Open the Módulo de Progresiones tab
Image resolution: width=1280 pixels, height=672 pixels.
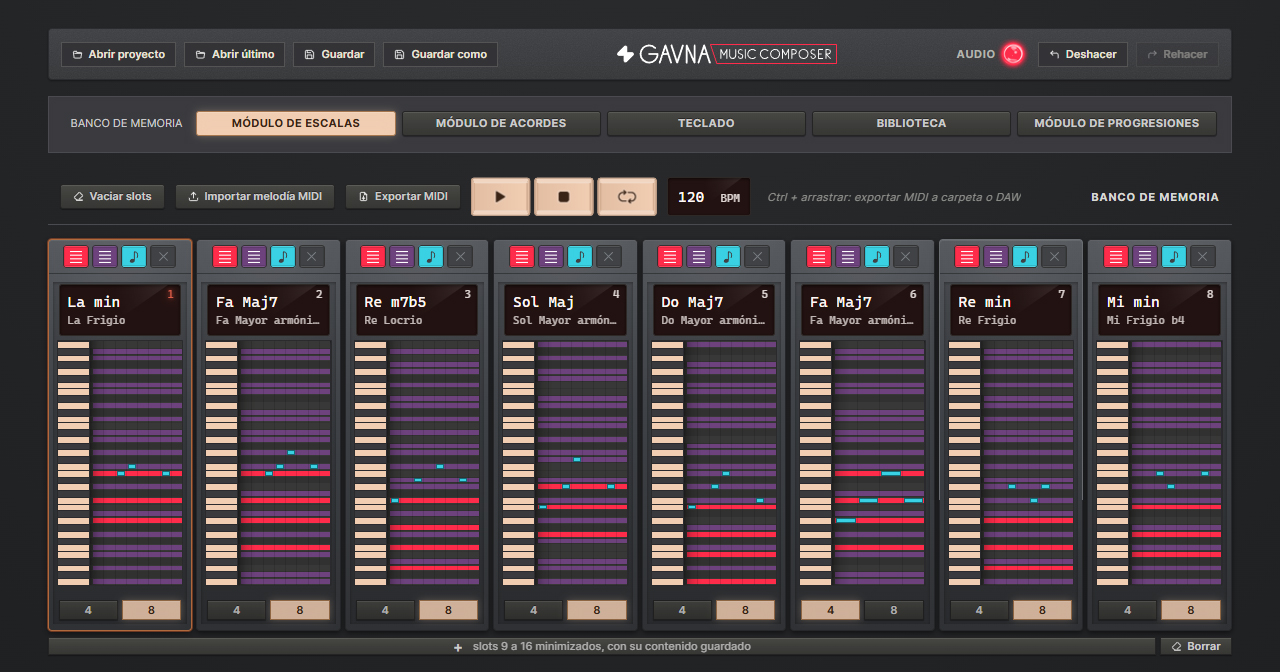pos(1116,124)
